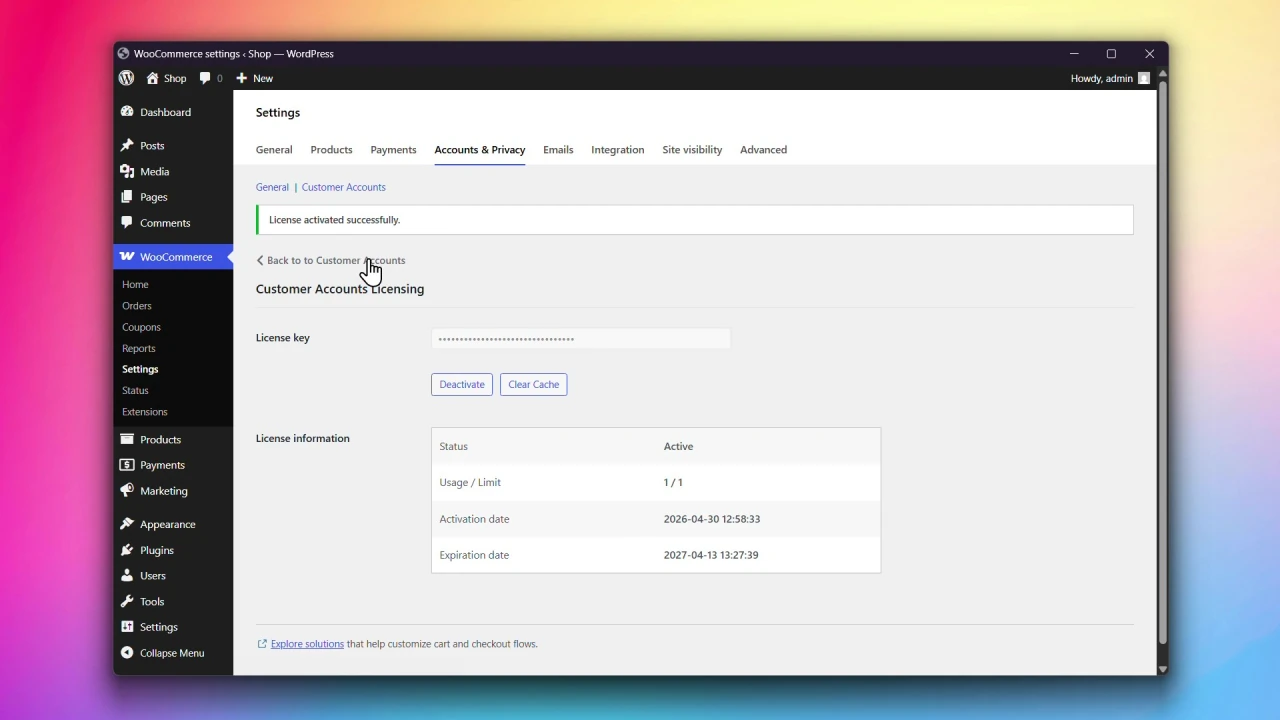Click the Users person icon

click(x=127, y=576)
